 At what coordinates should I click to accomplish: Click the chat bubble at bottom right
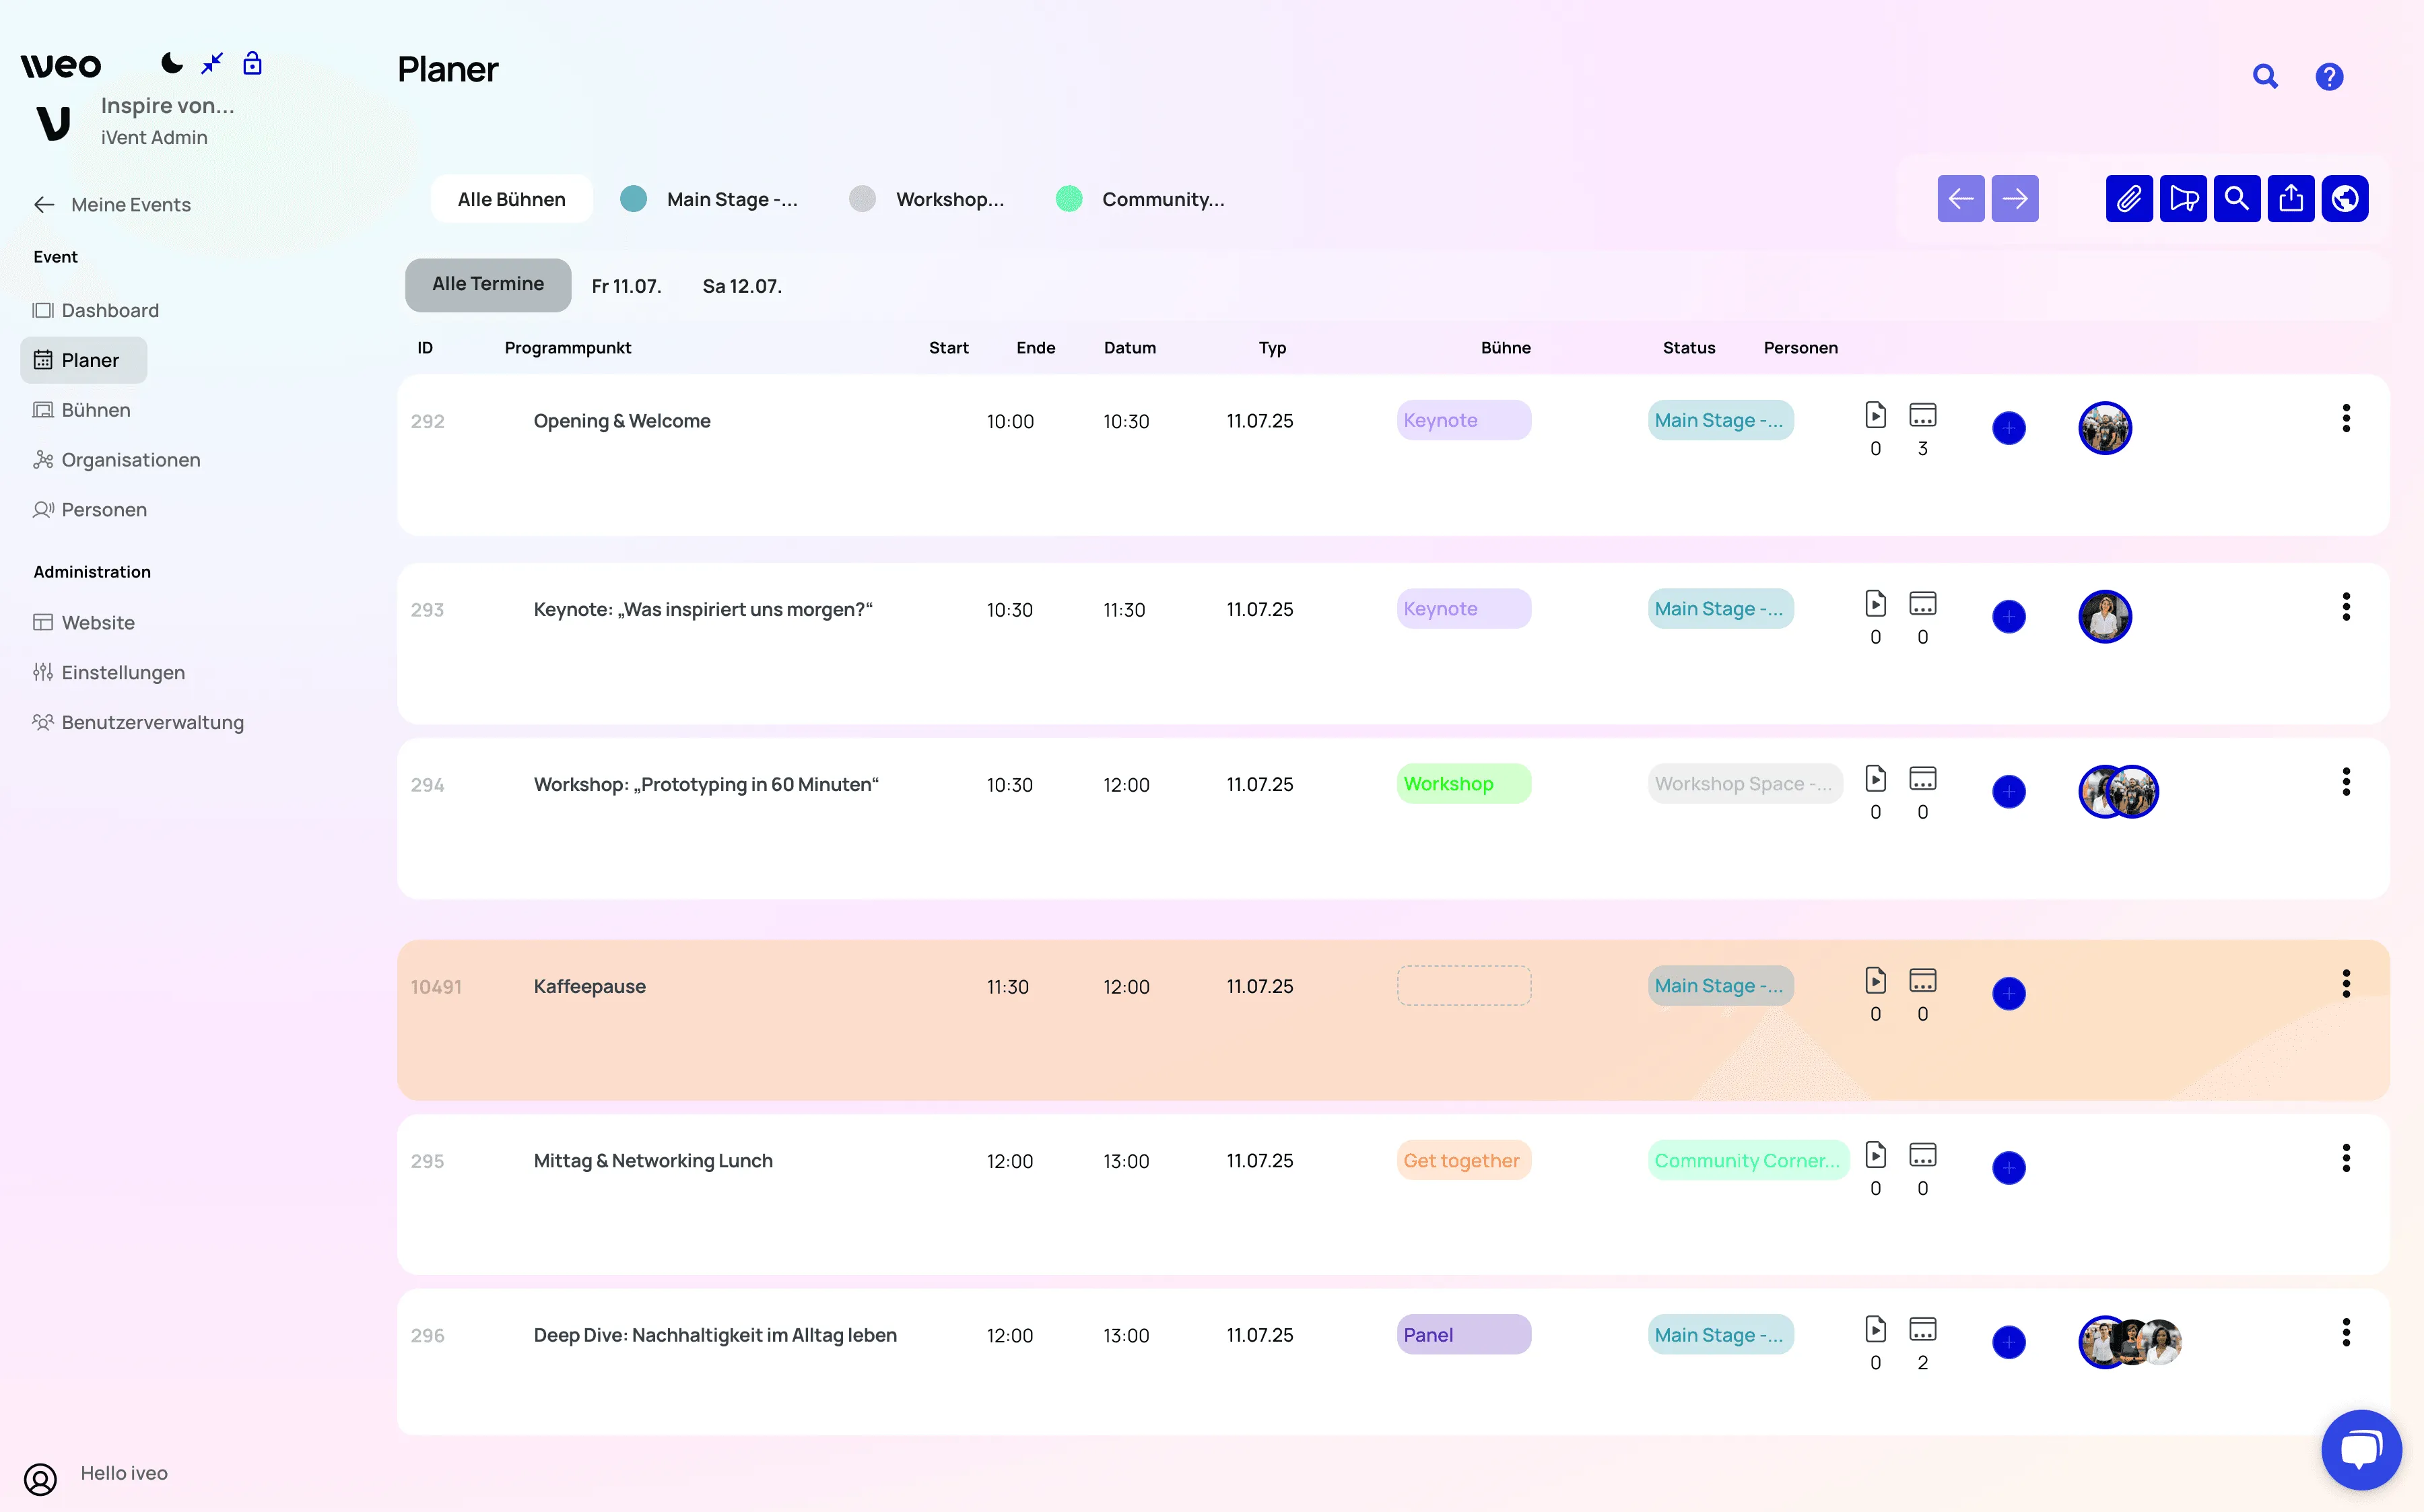tap(2362, 1450)
